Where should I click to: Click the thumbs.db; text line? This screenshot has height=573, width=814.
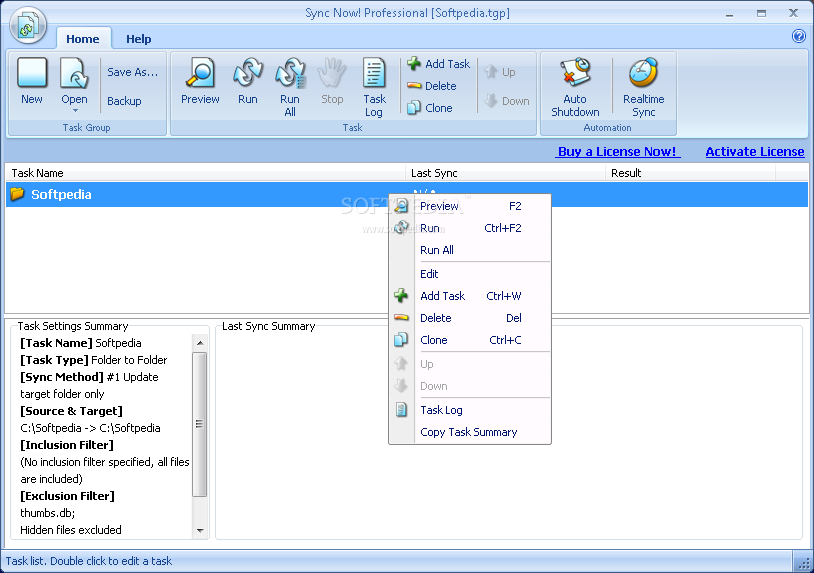tap(48, 513)
